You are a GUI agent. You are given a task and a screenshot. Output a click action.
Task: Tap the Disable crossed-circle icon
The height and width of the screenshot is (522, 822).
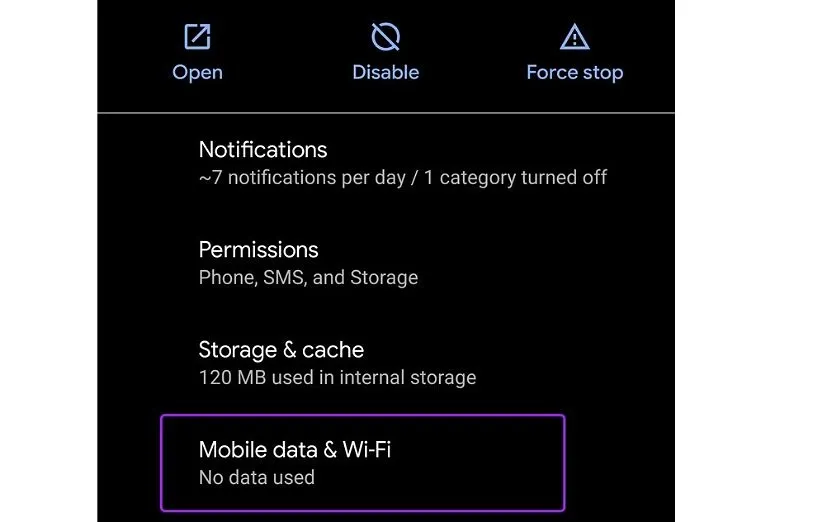tap(385, 38)
